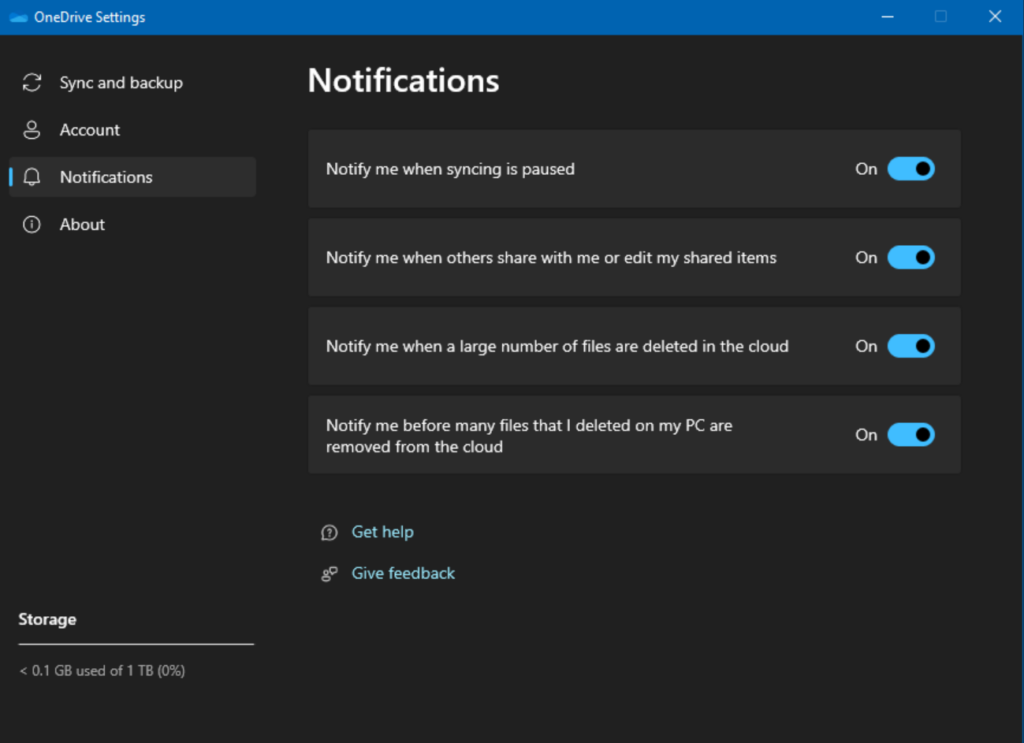Turn off the syncing is paused notification

pyautogui.click(x=911, y=169)
